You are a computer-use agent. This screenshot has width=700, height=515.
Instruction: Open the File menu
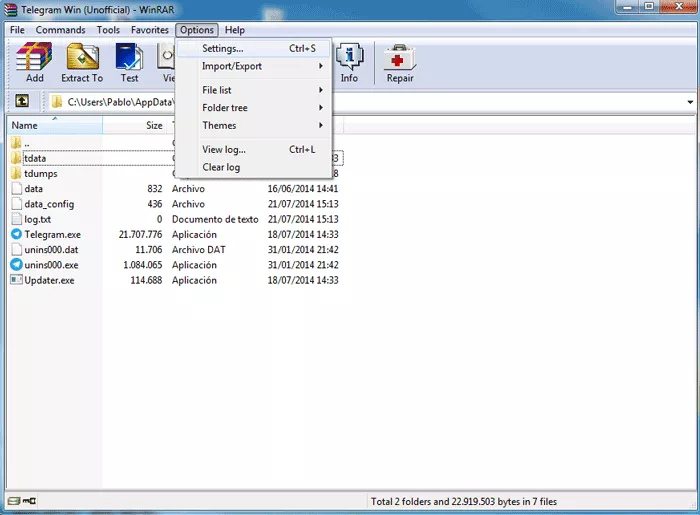click(x=17, y=30)
